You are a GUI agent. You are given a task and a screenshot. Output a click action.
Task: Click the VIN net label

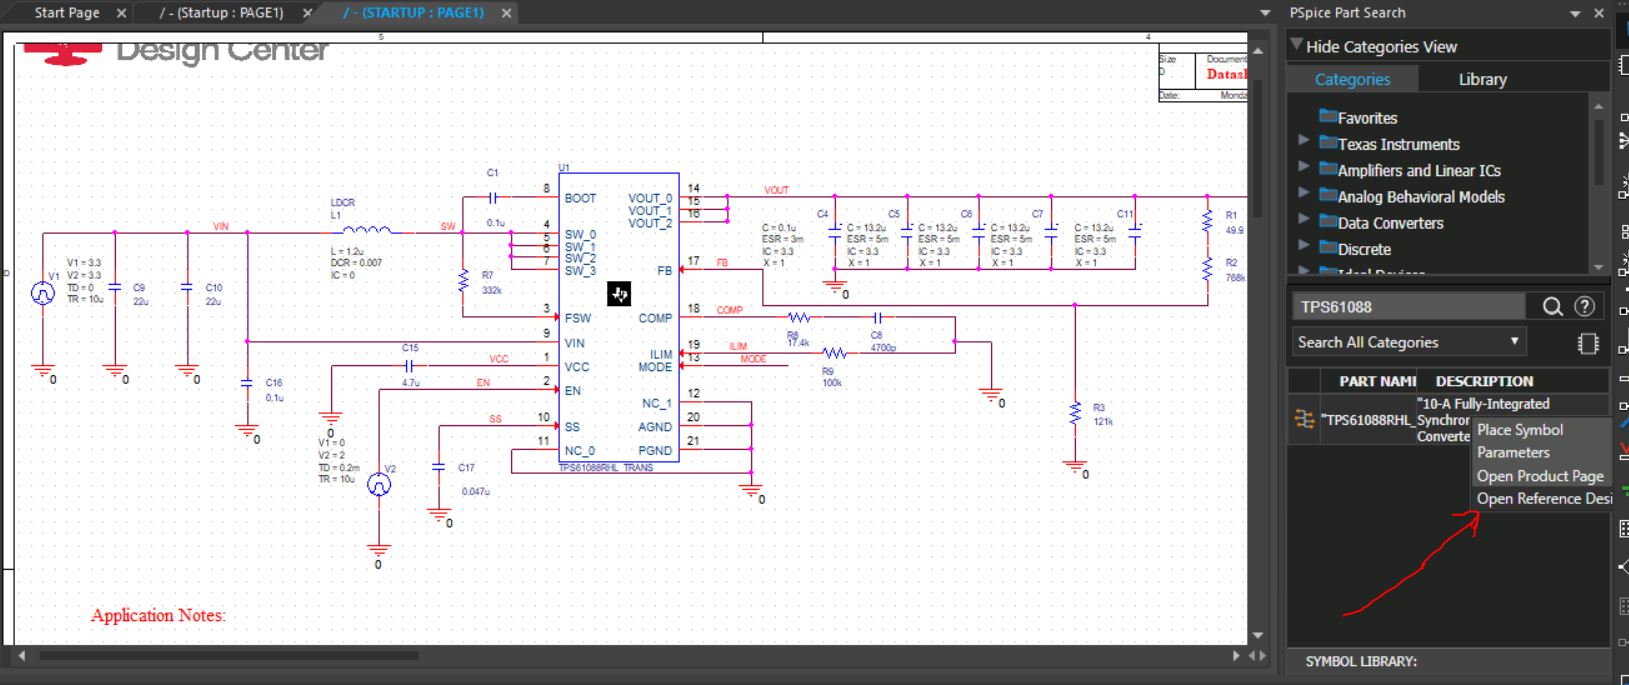[221, 226]
